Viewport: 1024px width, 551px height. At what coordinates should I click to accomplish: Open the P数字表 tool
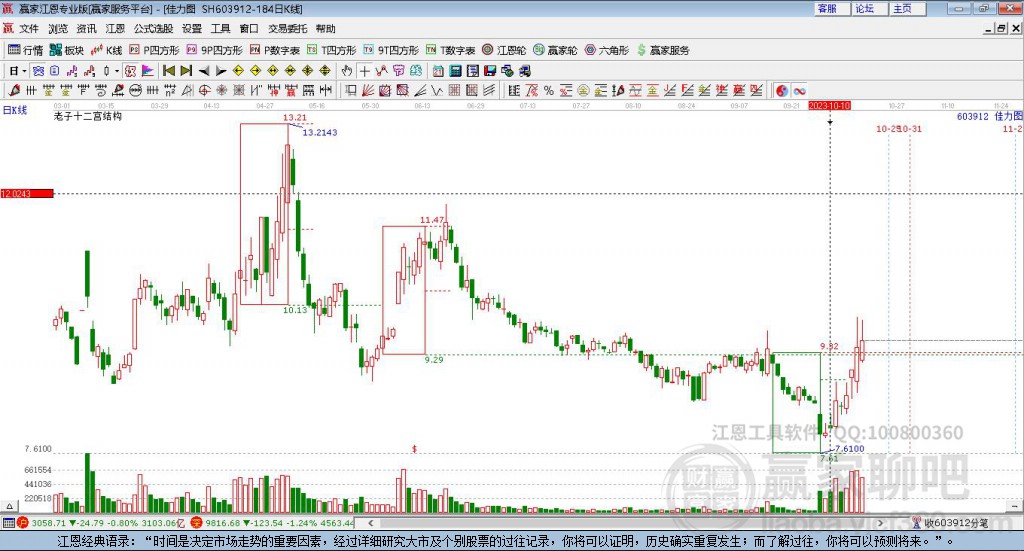pyautogui.click(x=274, y=50)
